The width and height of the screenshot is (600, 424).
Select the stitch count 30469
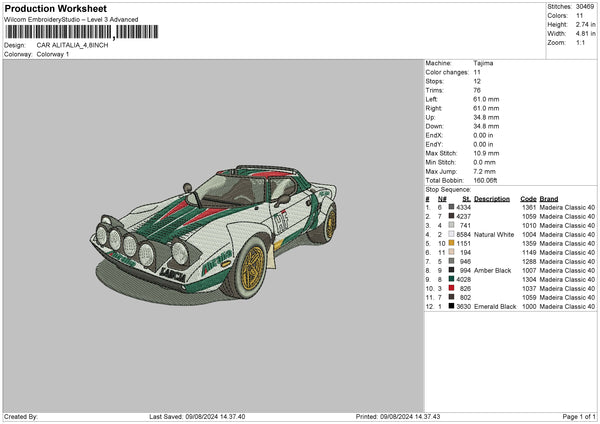(585, 7)
